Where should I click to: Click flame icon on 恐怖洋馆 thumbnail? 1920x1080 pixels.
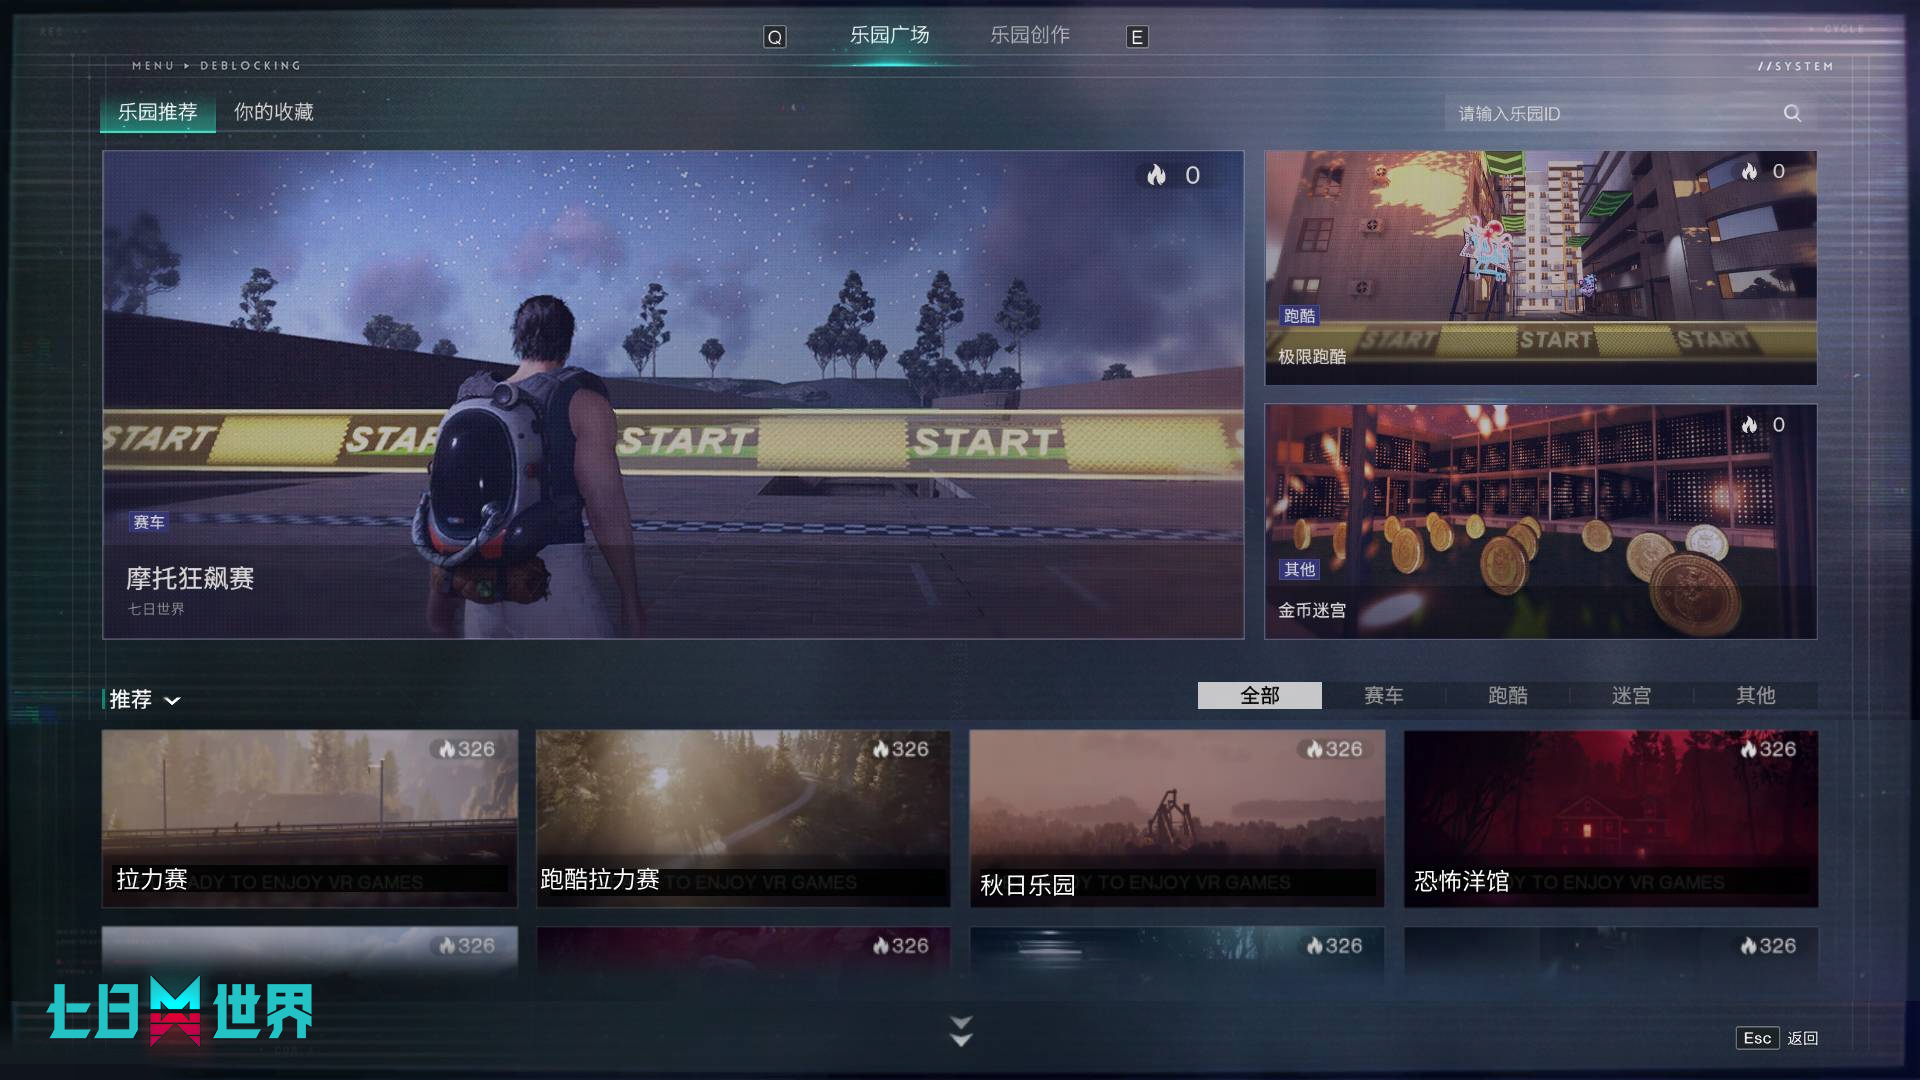click(1748, 750)
